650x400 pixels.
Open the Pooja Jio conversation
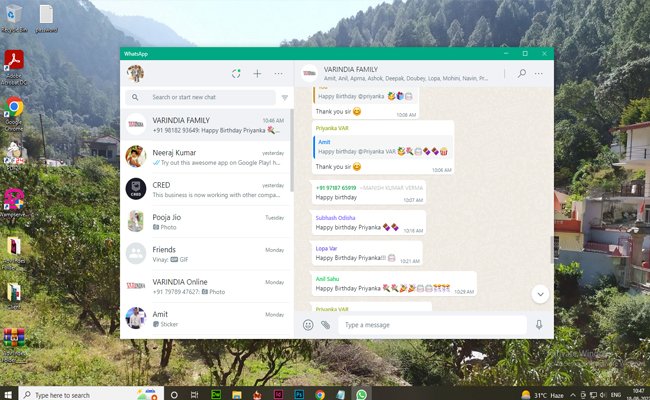205,220
